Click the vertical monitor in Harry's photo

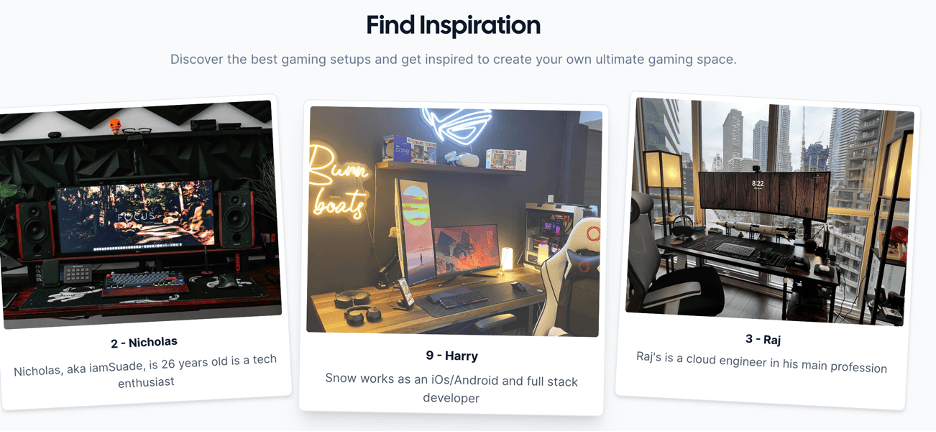pyautogui.click(x=415, y=231)
